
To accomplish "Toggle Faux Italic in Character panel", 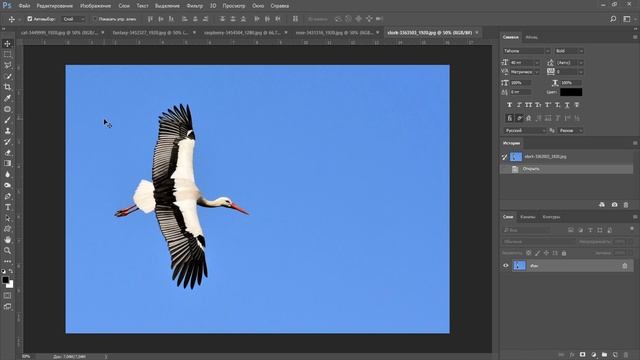I will (519, 105).
